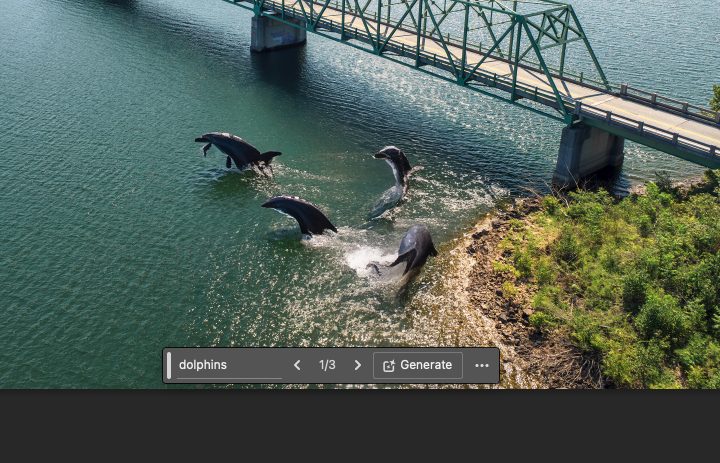Click the leftmost dolphin jumping above the water
This screenshot has width=720, height=463.
[x=234, y=150]
